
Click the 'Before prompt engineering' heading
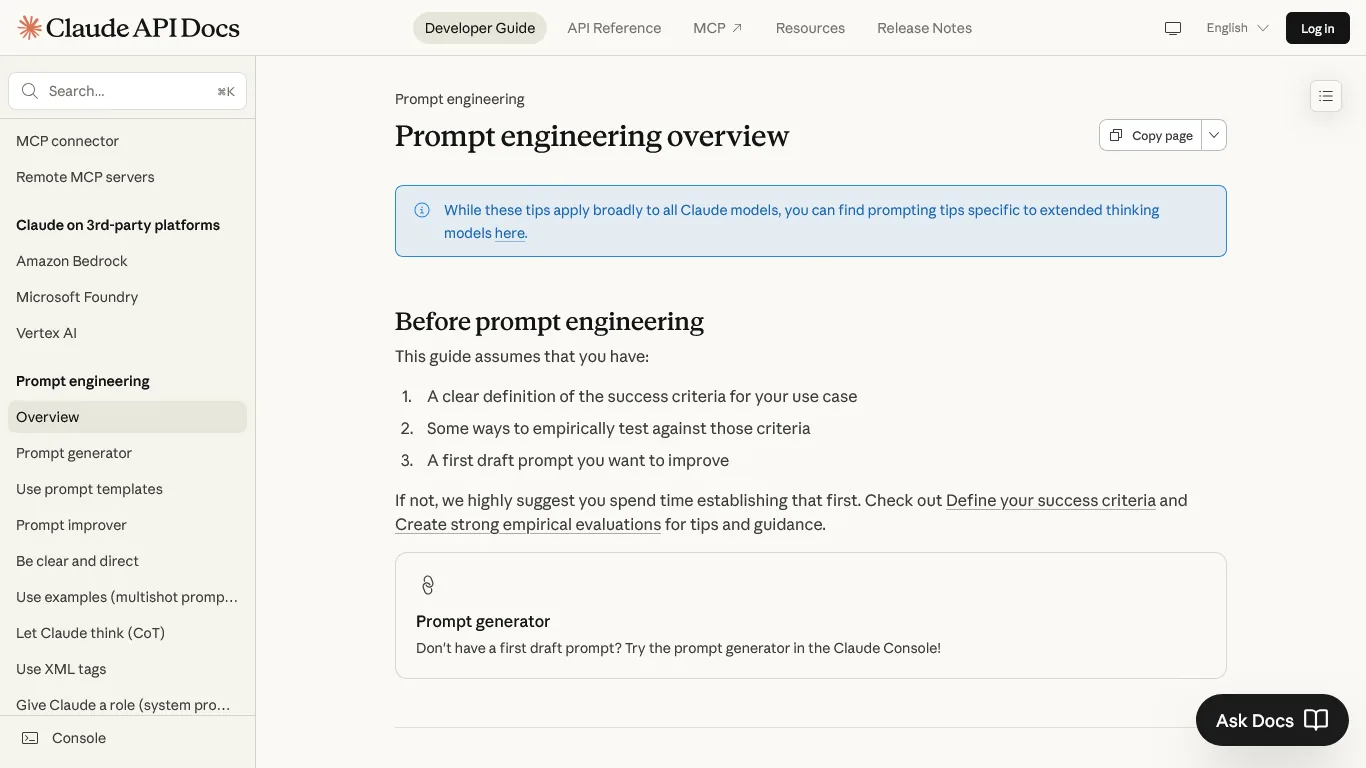tap(549, 321)
